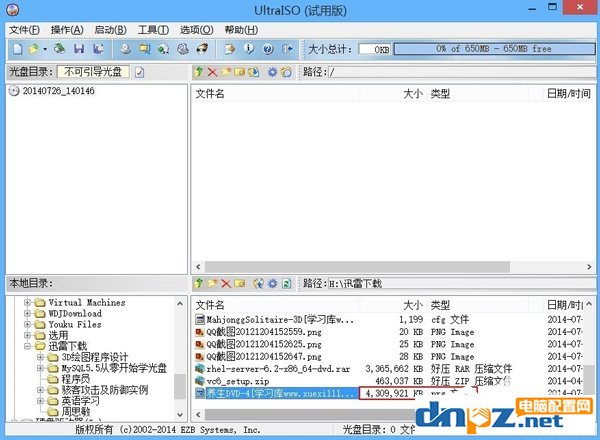Open recent files dropdown arrow beside Open
The image size is (600, 440).
45,49
